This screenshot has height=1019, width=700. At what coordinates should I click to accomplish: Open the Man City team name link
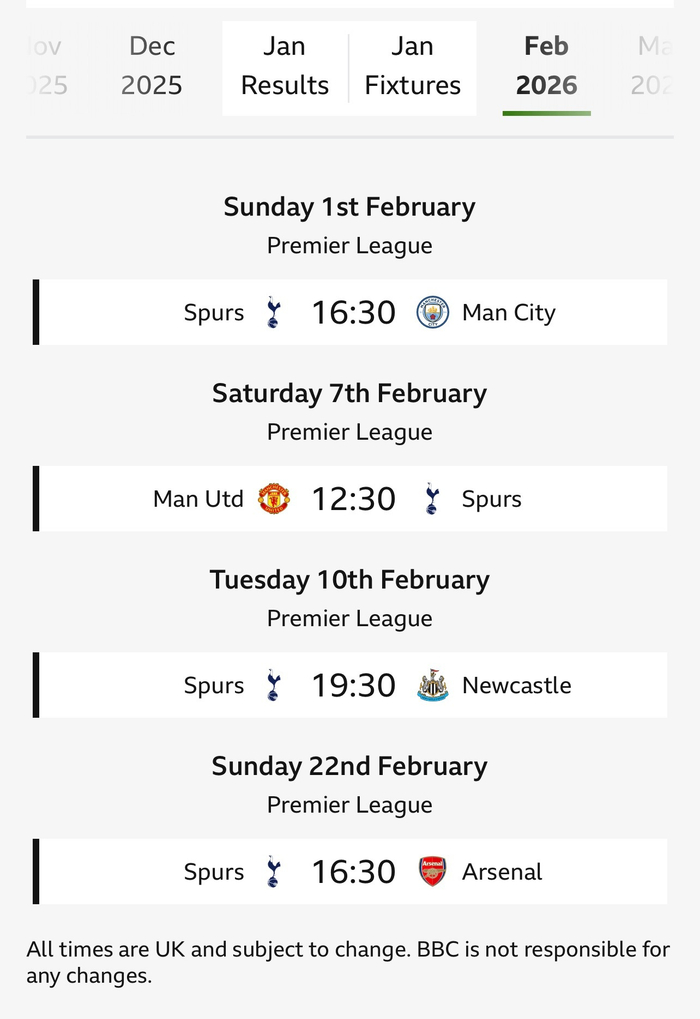pos(508,313)
